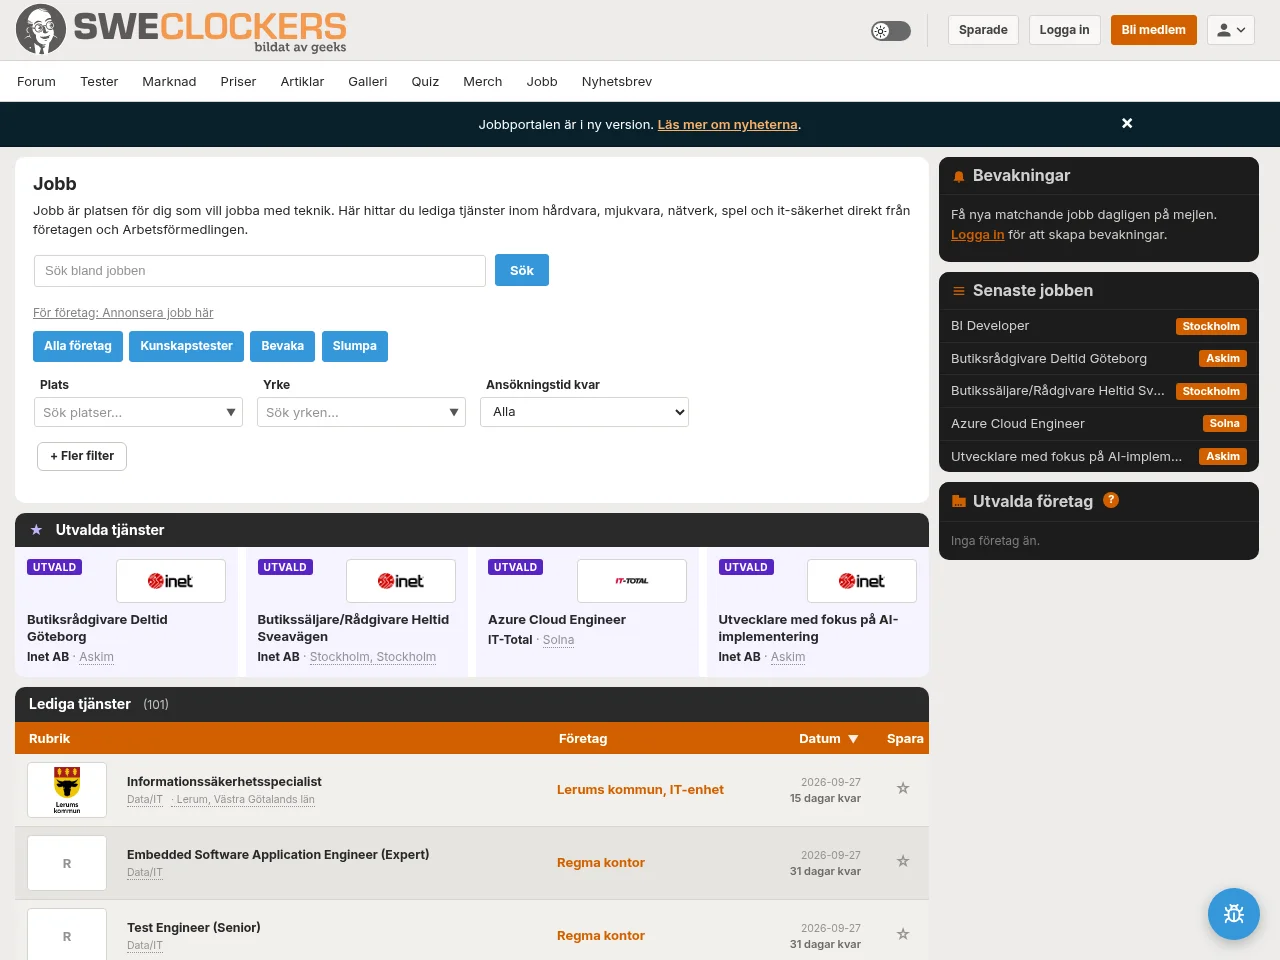Open Inet logo on Butiksrådgivare Deltid card
This screenshot has width=1280, height=960.
tap(171, 581)
